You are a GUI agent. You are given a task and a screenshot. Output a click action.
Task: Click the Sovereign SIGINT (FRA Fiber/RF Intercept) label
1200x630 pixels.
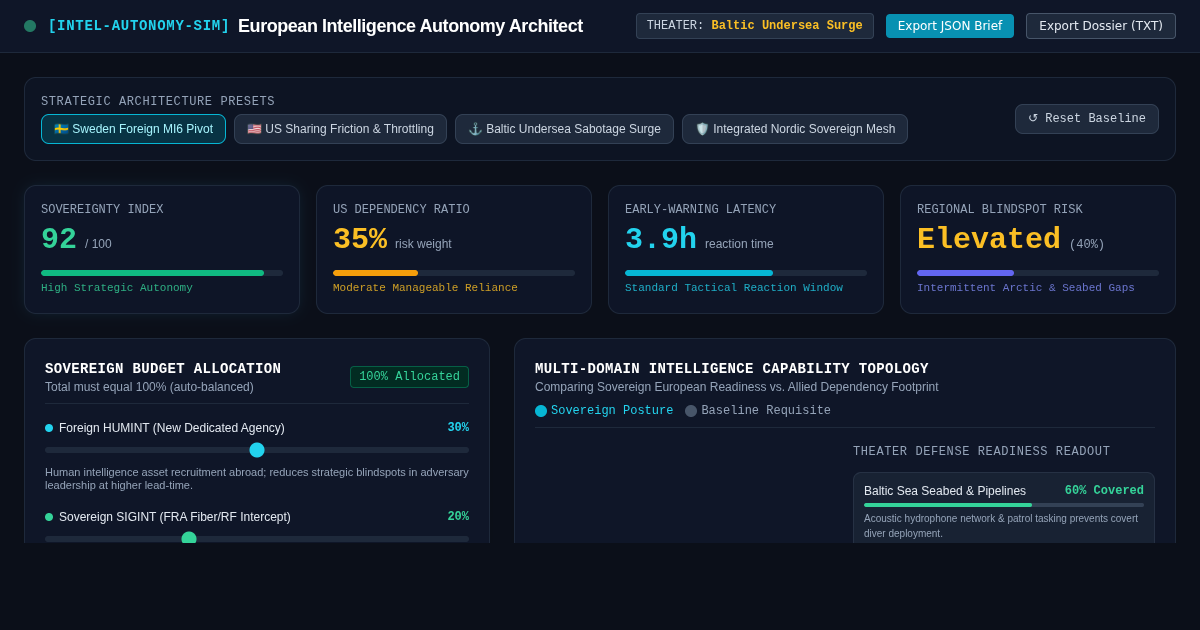[x=175, y=517]
